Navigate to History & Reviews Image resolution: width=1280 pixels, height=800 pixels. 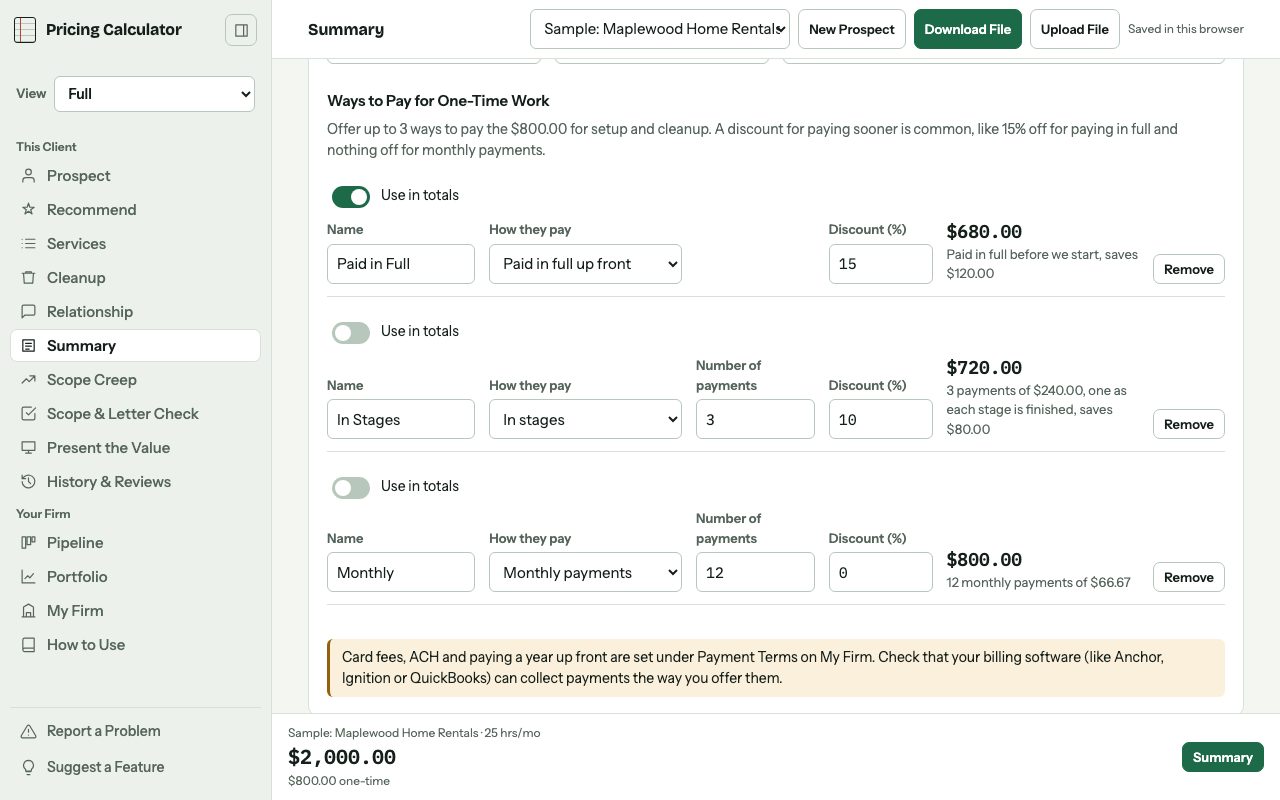[x=135, y=482]
